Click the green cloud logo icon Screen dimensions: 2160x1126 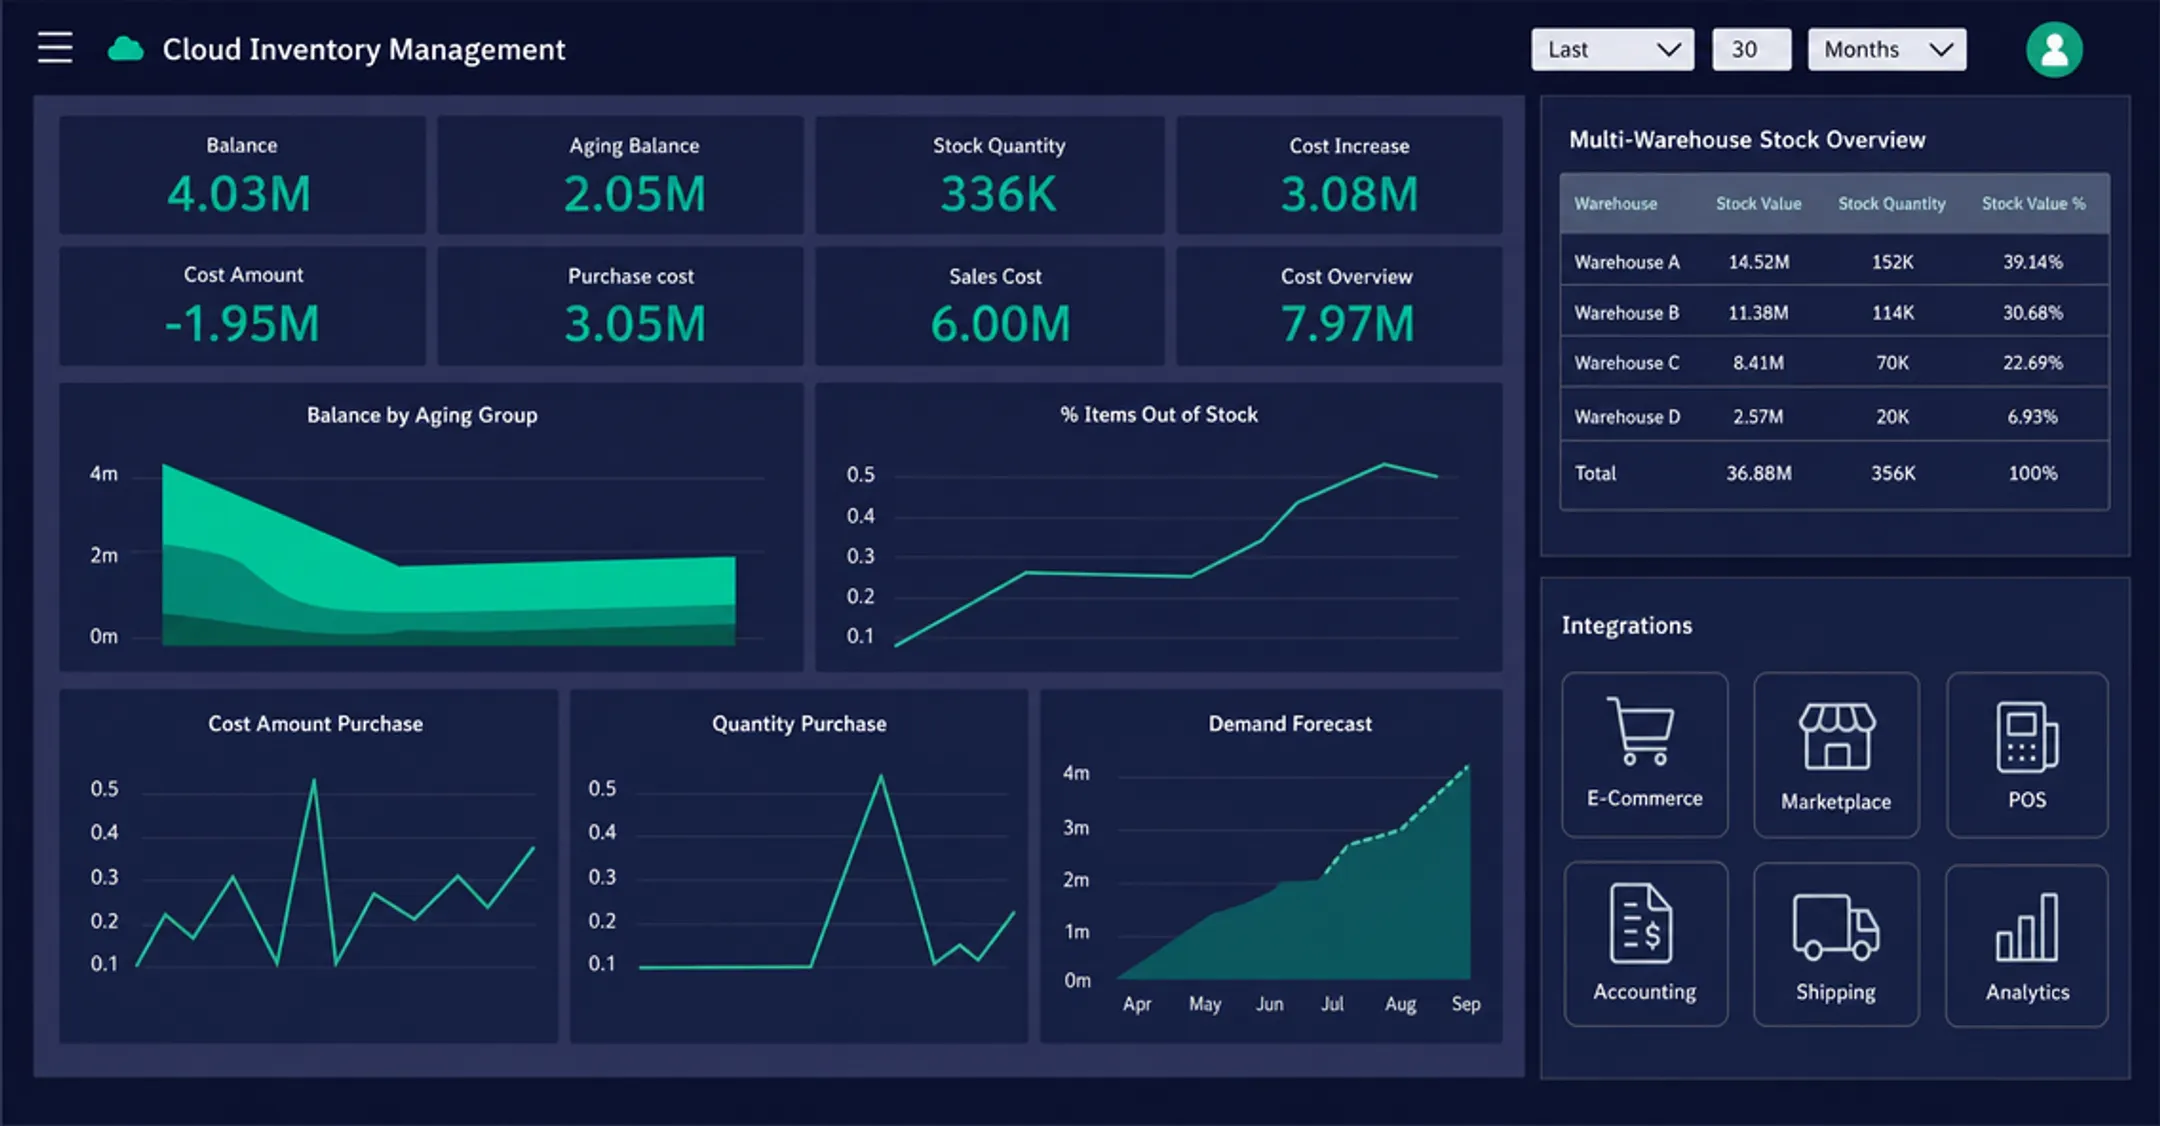point(126,49)
